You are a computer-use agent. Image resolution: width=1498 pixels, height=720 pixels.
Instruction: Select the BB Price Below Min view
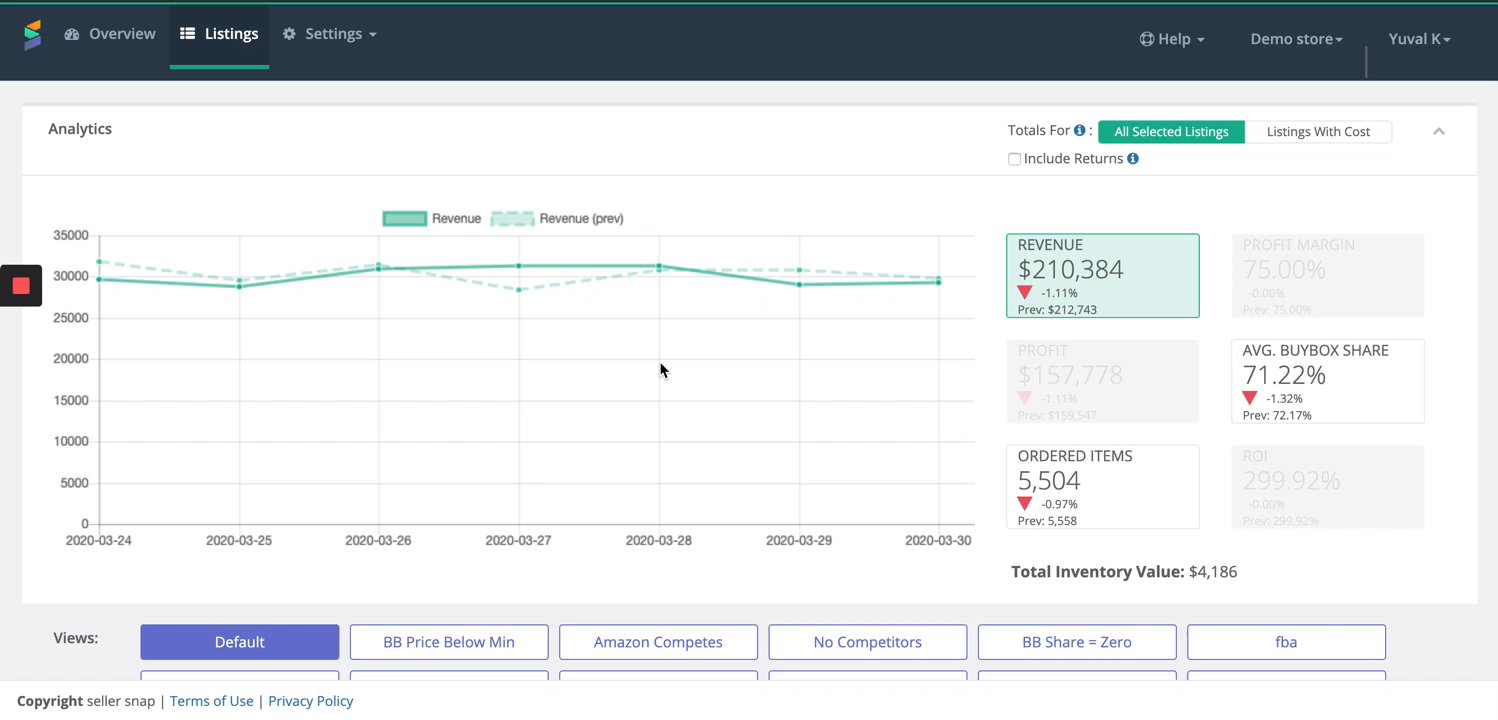[x=449, y=642]
